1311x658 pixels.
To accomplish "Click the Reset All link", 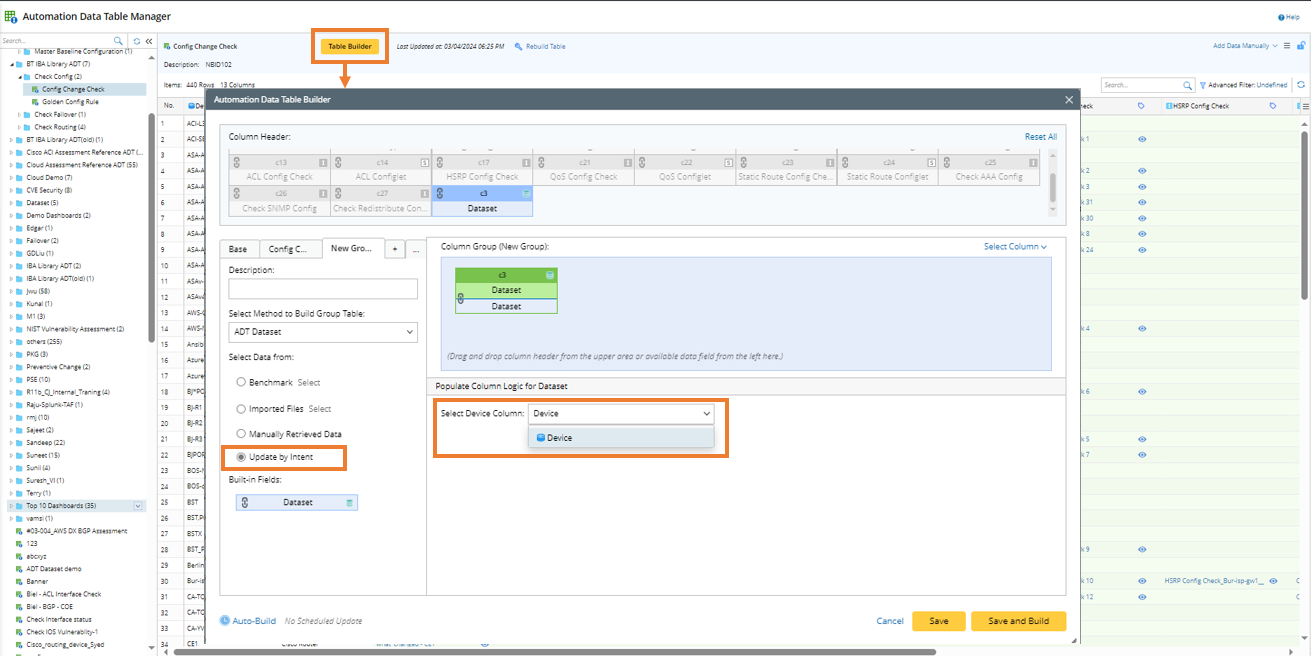I will coord(1041,137).
